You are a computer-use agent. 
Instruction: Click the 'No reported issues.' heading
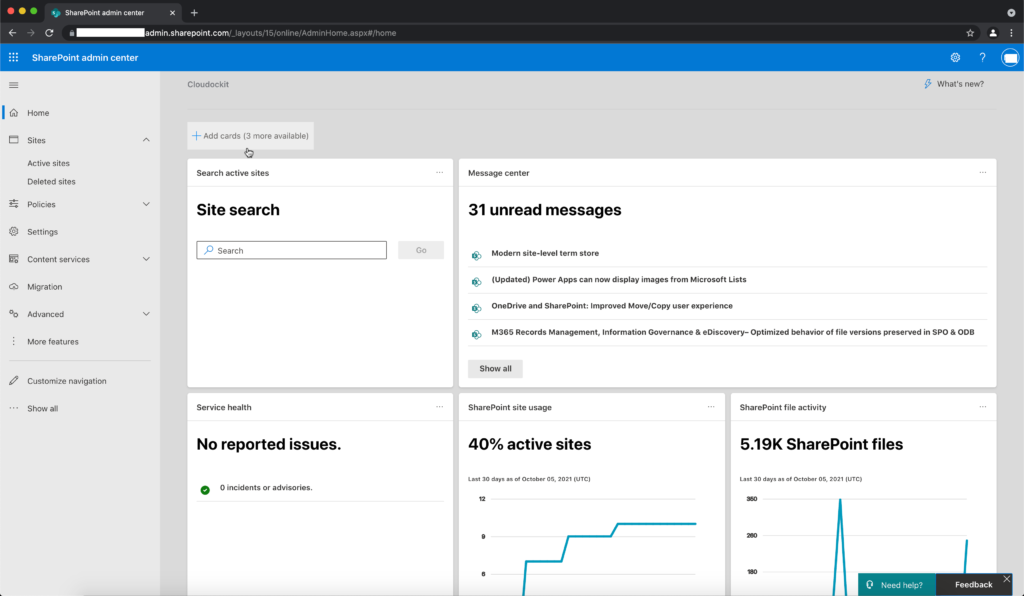point(269,444)
